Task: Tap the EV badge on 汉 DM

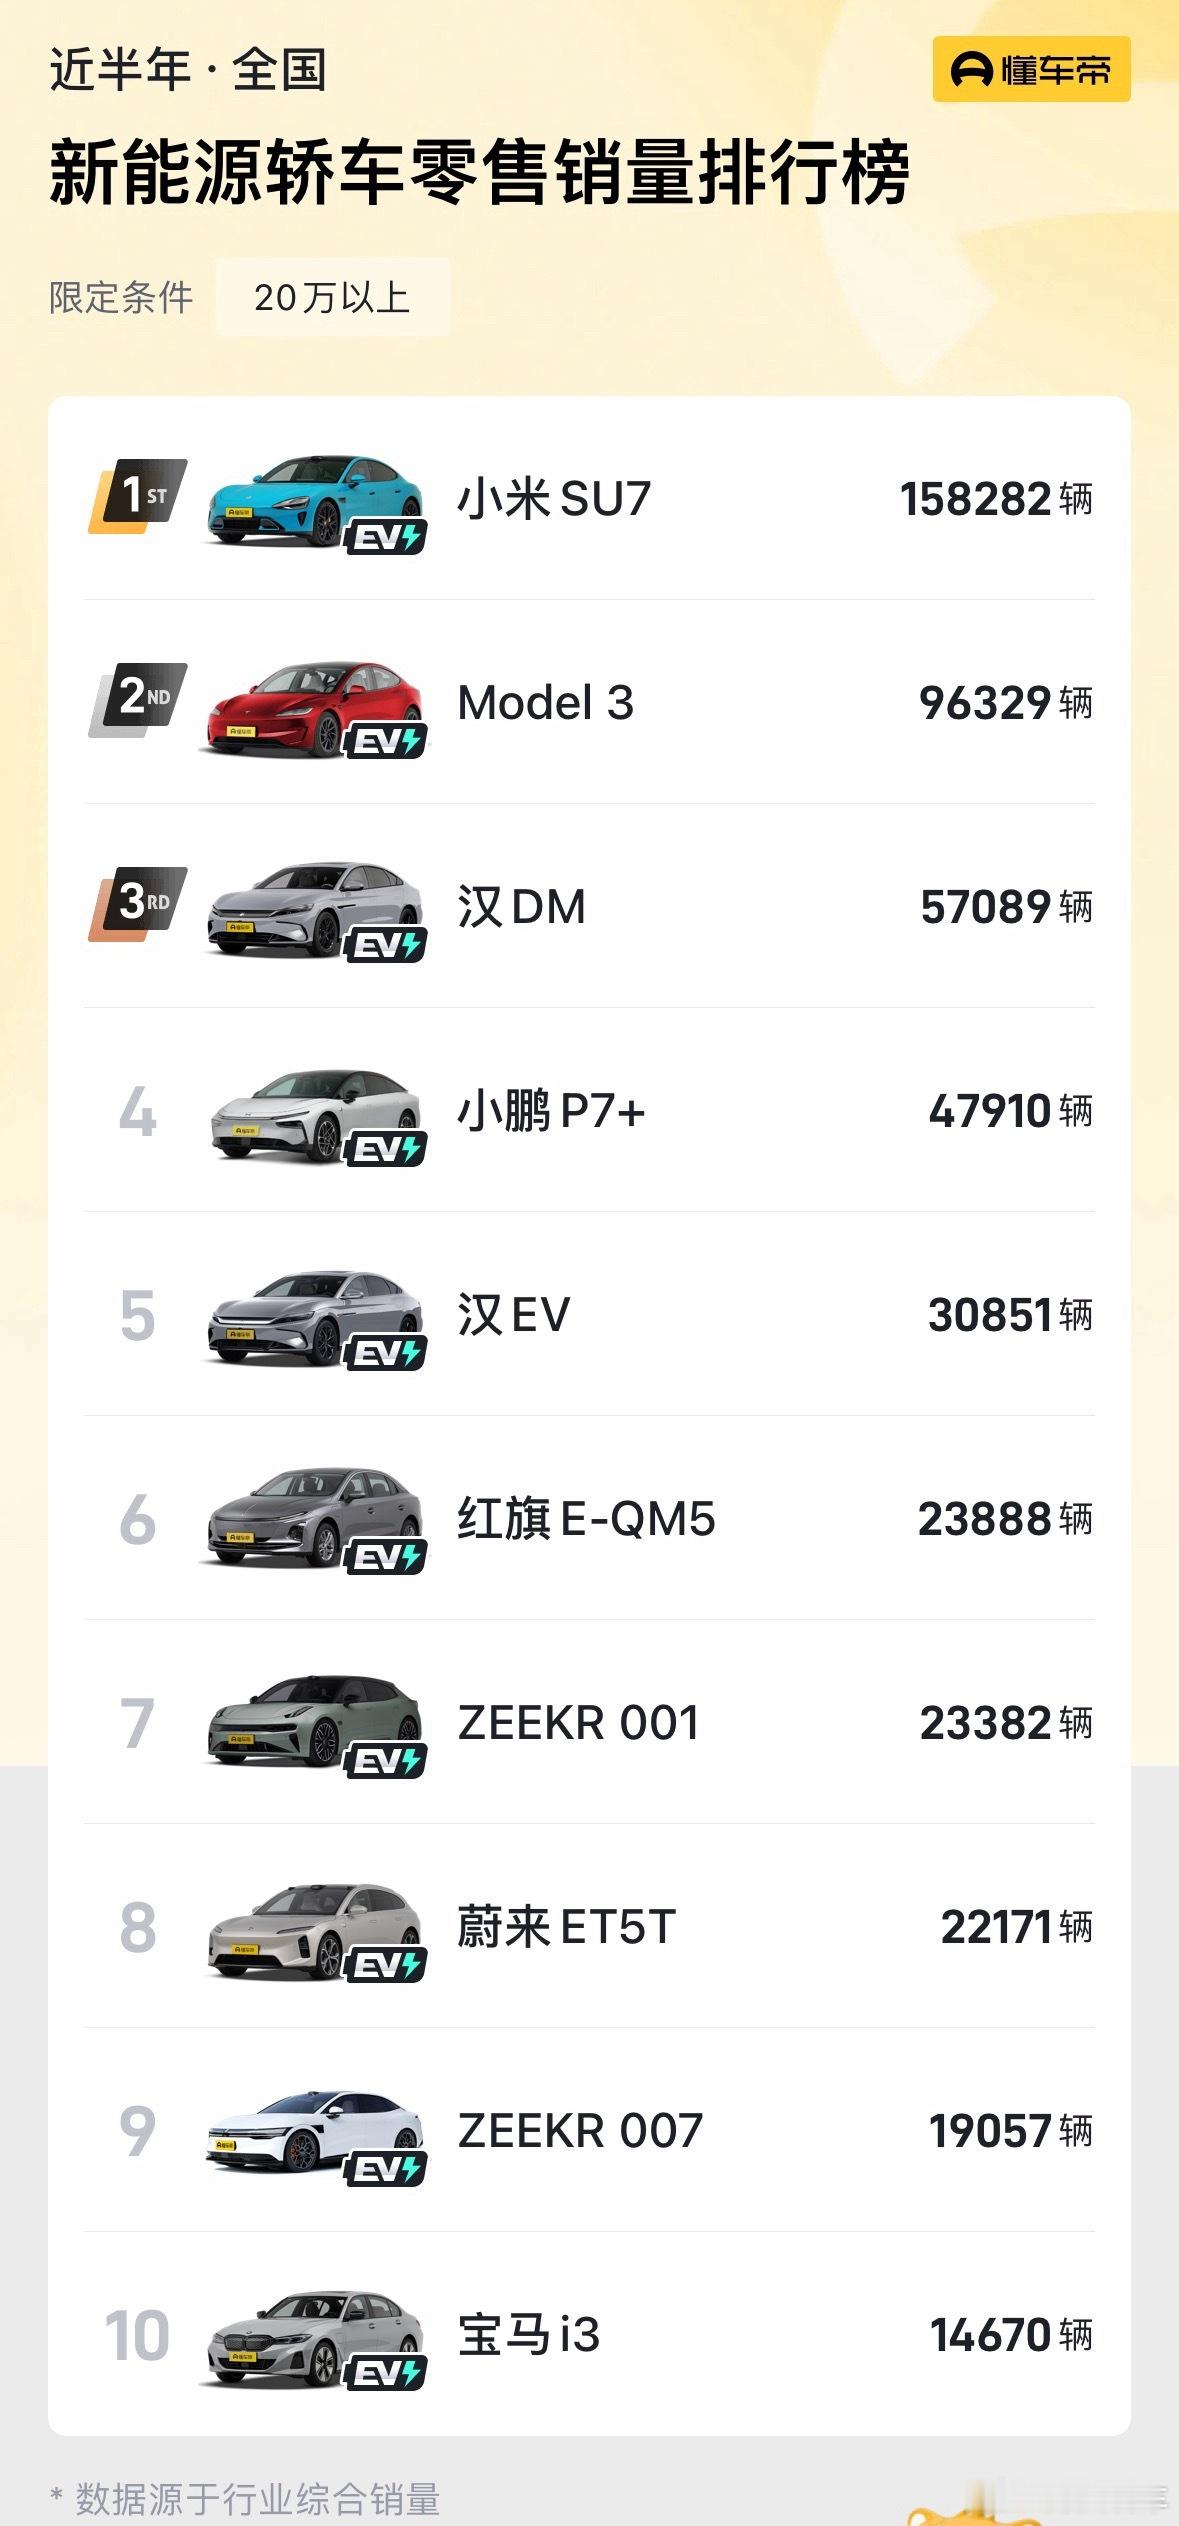Action: click(386, 945)
